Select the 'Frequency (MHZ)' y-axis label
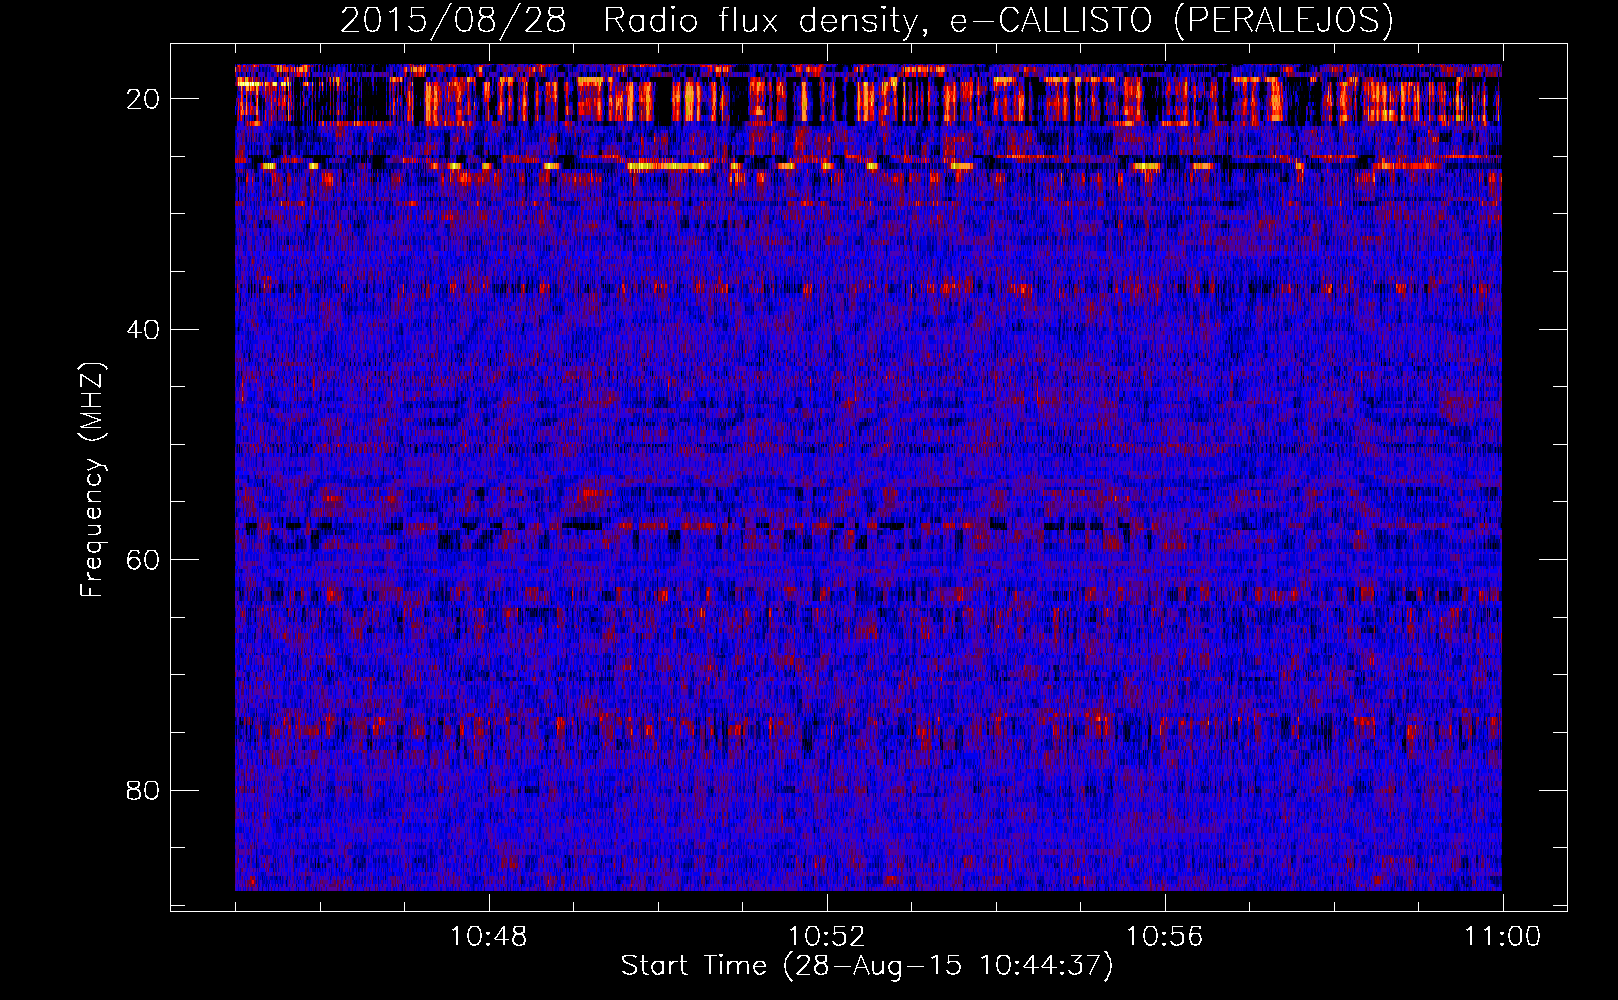1618x1000 pixels. [92, 480]
